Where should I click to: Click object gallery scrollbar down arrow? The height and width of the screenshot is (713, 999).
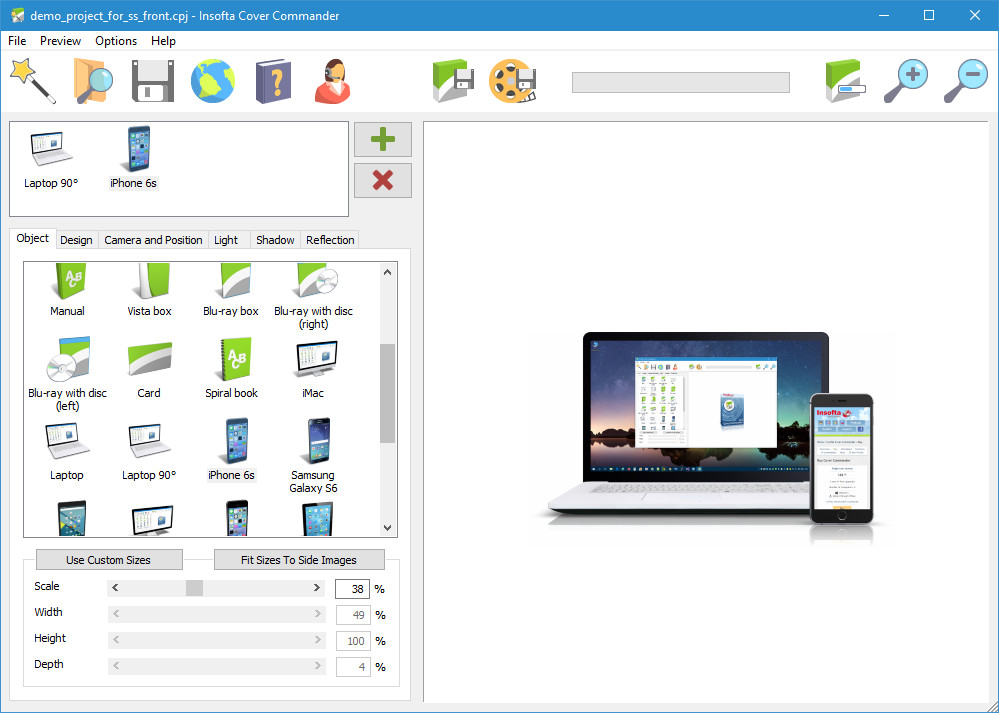coord(387,528)
